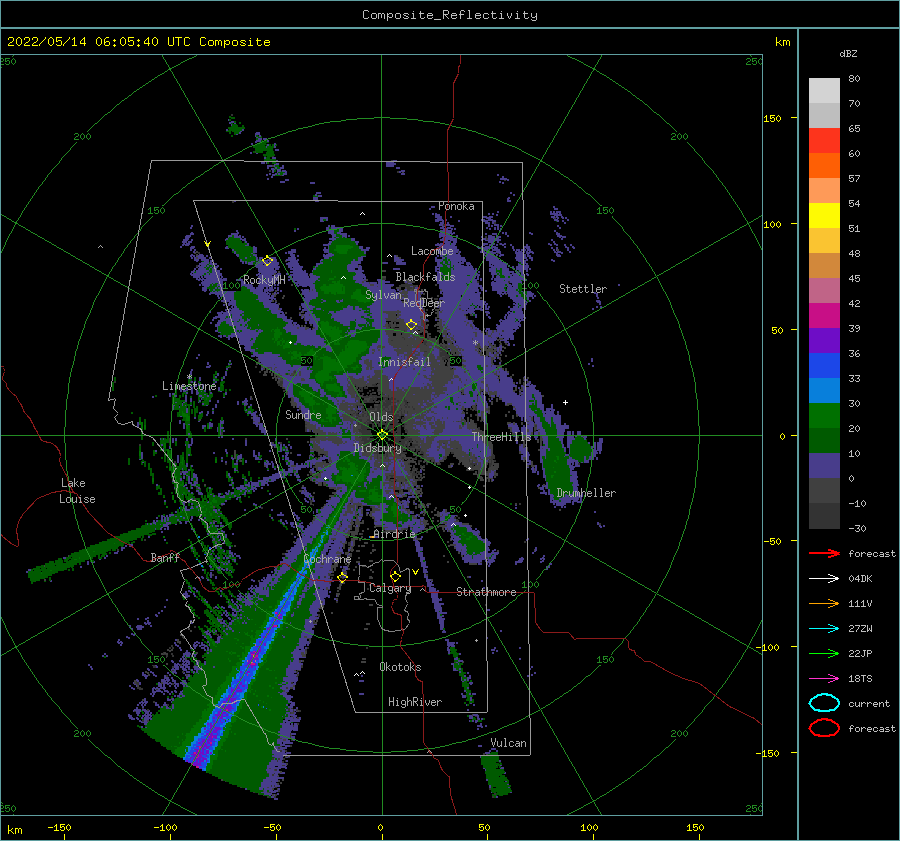
Task: Click the Ponoka city label
Action: coord(456,206)
